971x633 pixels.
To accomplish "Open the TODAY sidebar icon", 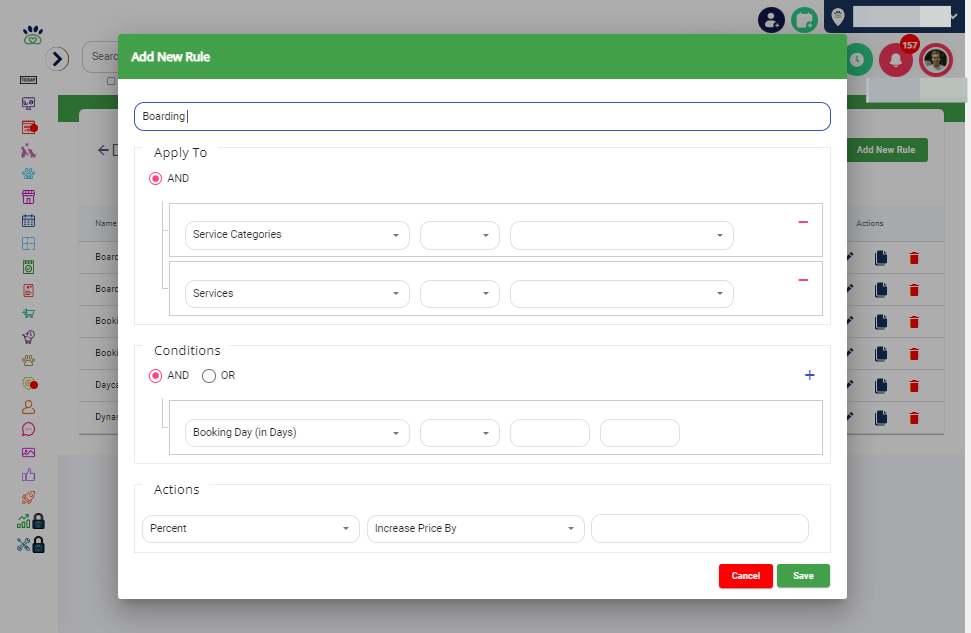I will pos(28,80).
